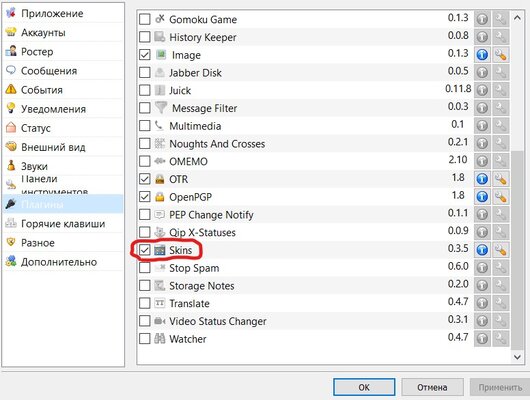Viewport: 530px width, 400px height.
Task: Click OTR plugin settings wrench
Action: (501, 179)
